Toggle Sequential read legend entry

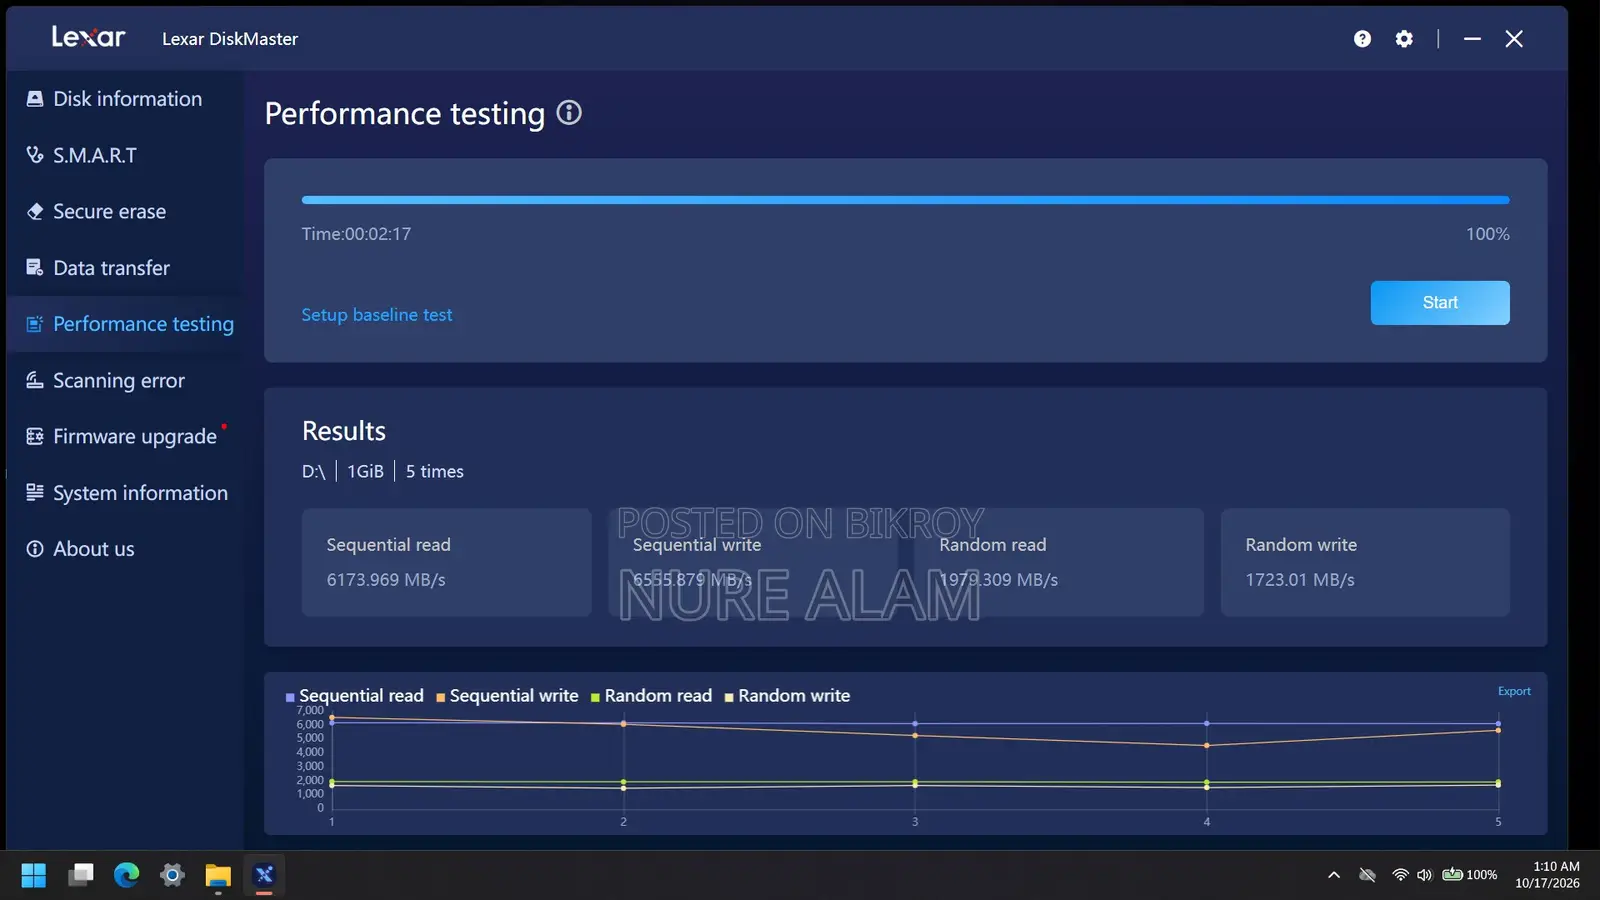click(355, 696)
